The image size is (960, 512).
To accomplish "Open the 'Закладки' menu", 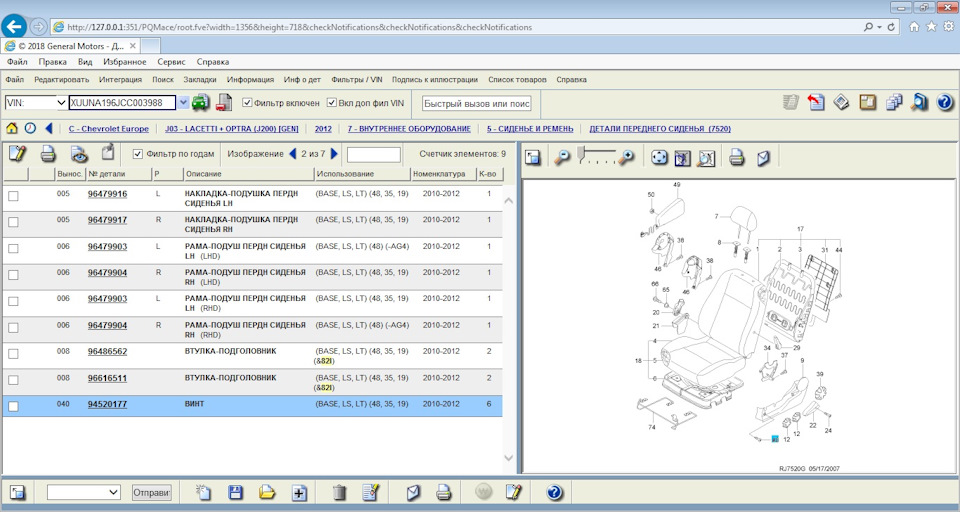I will pyautogui.click(x=200, y=80).
